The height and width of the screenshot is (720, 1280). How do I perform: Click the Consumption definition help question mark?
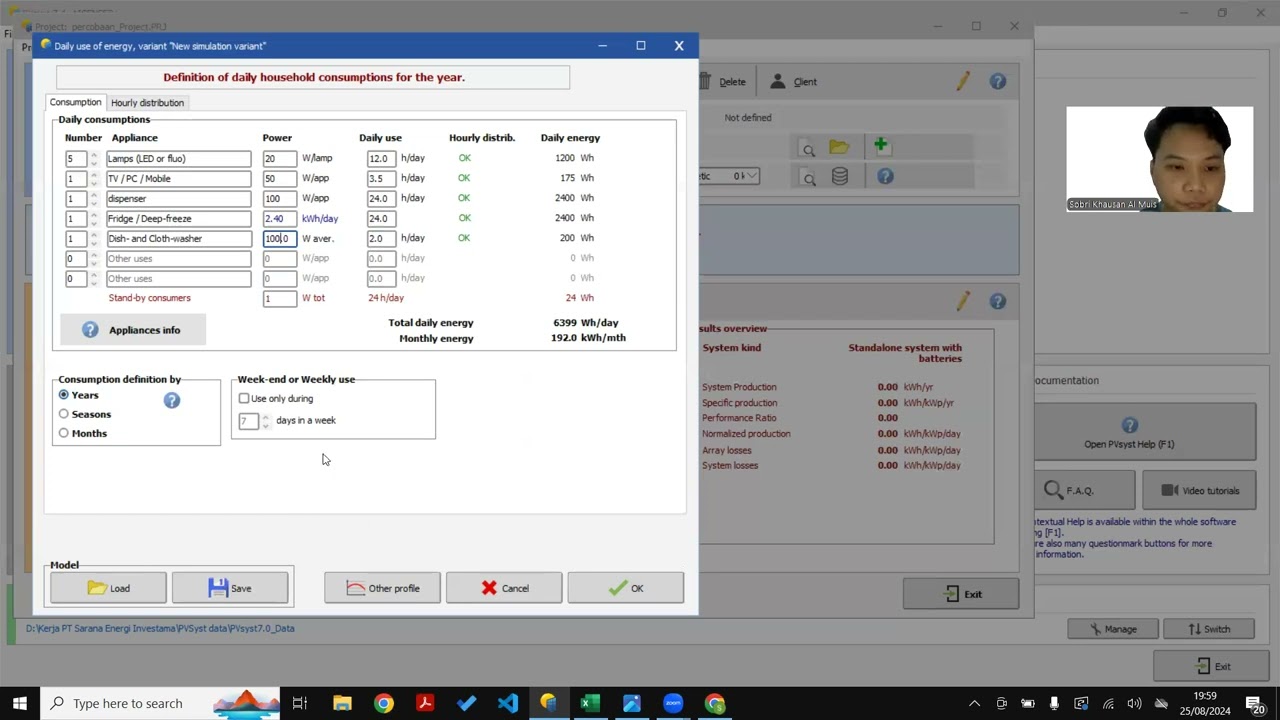172,400
